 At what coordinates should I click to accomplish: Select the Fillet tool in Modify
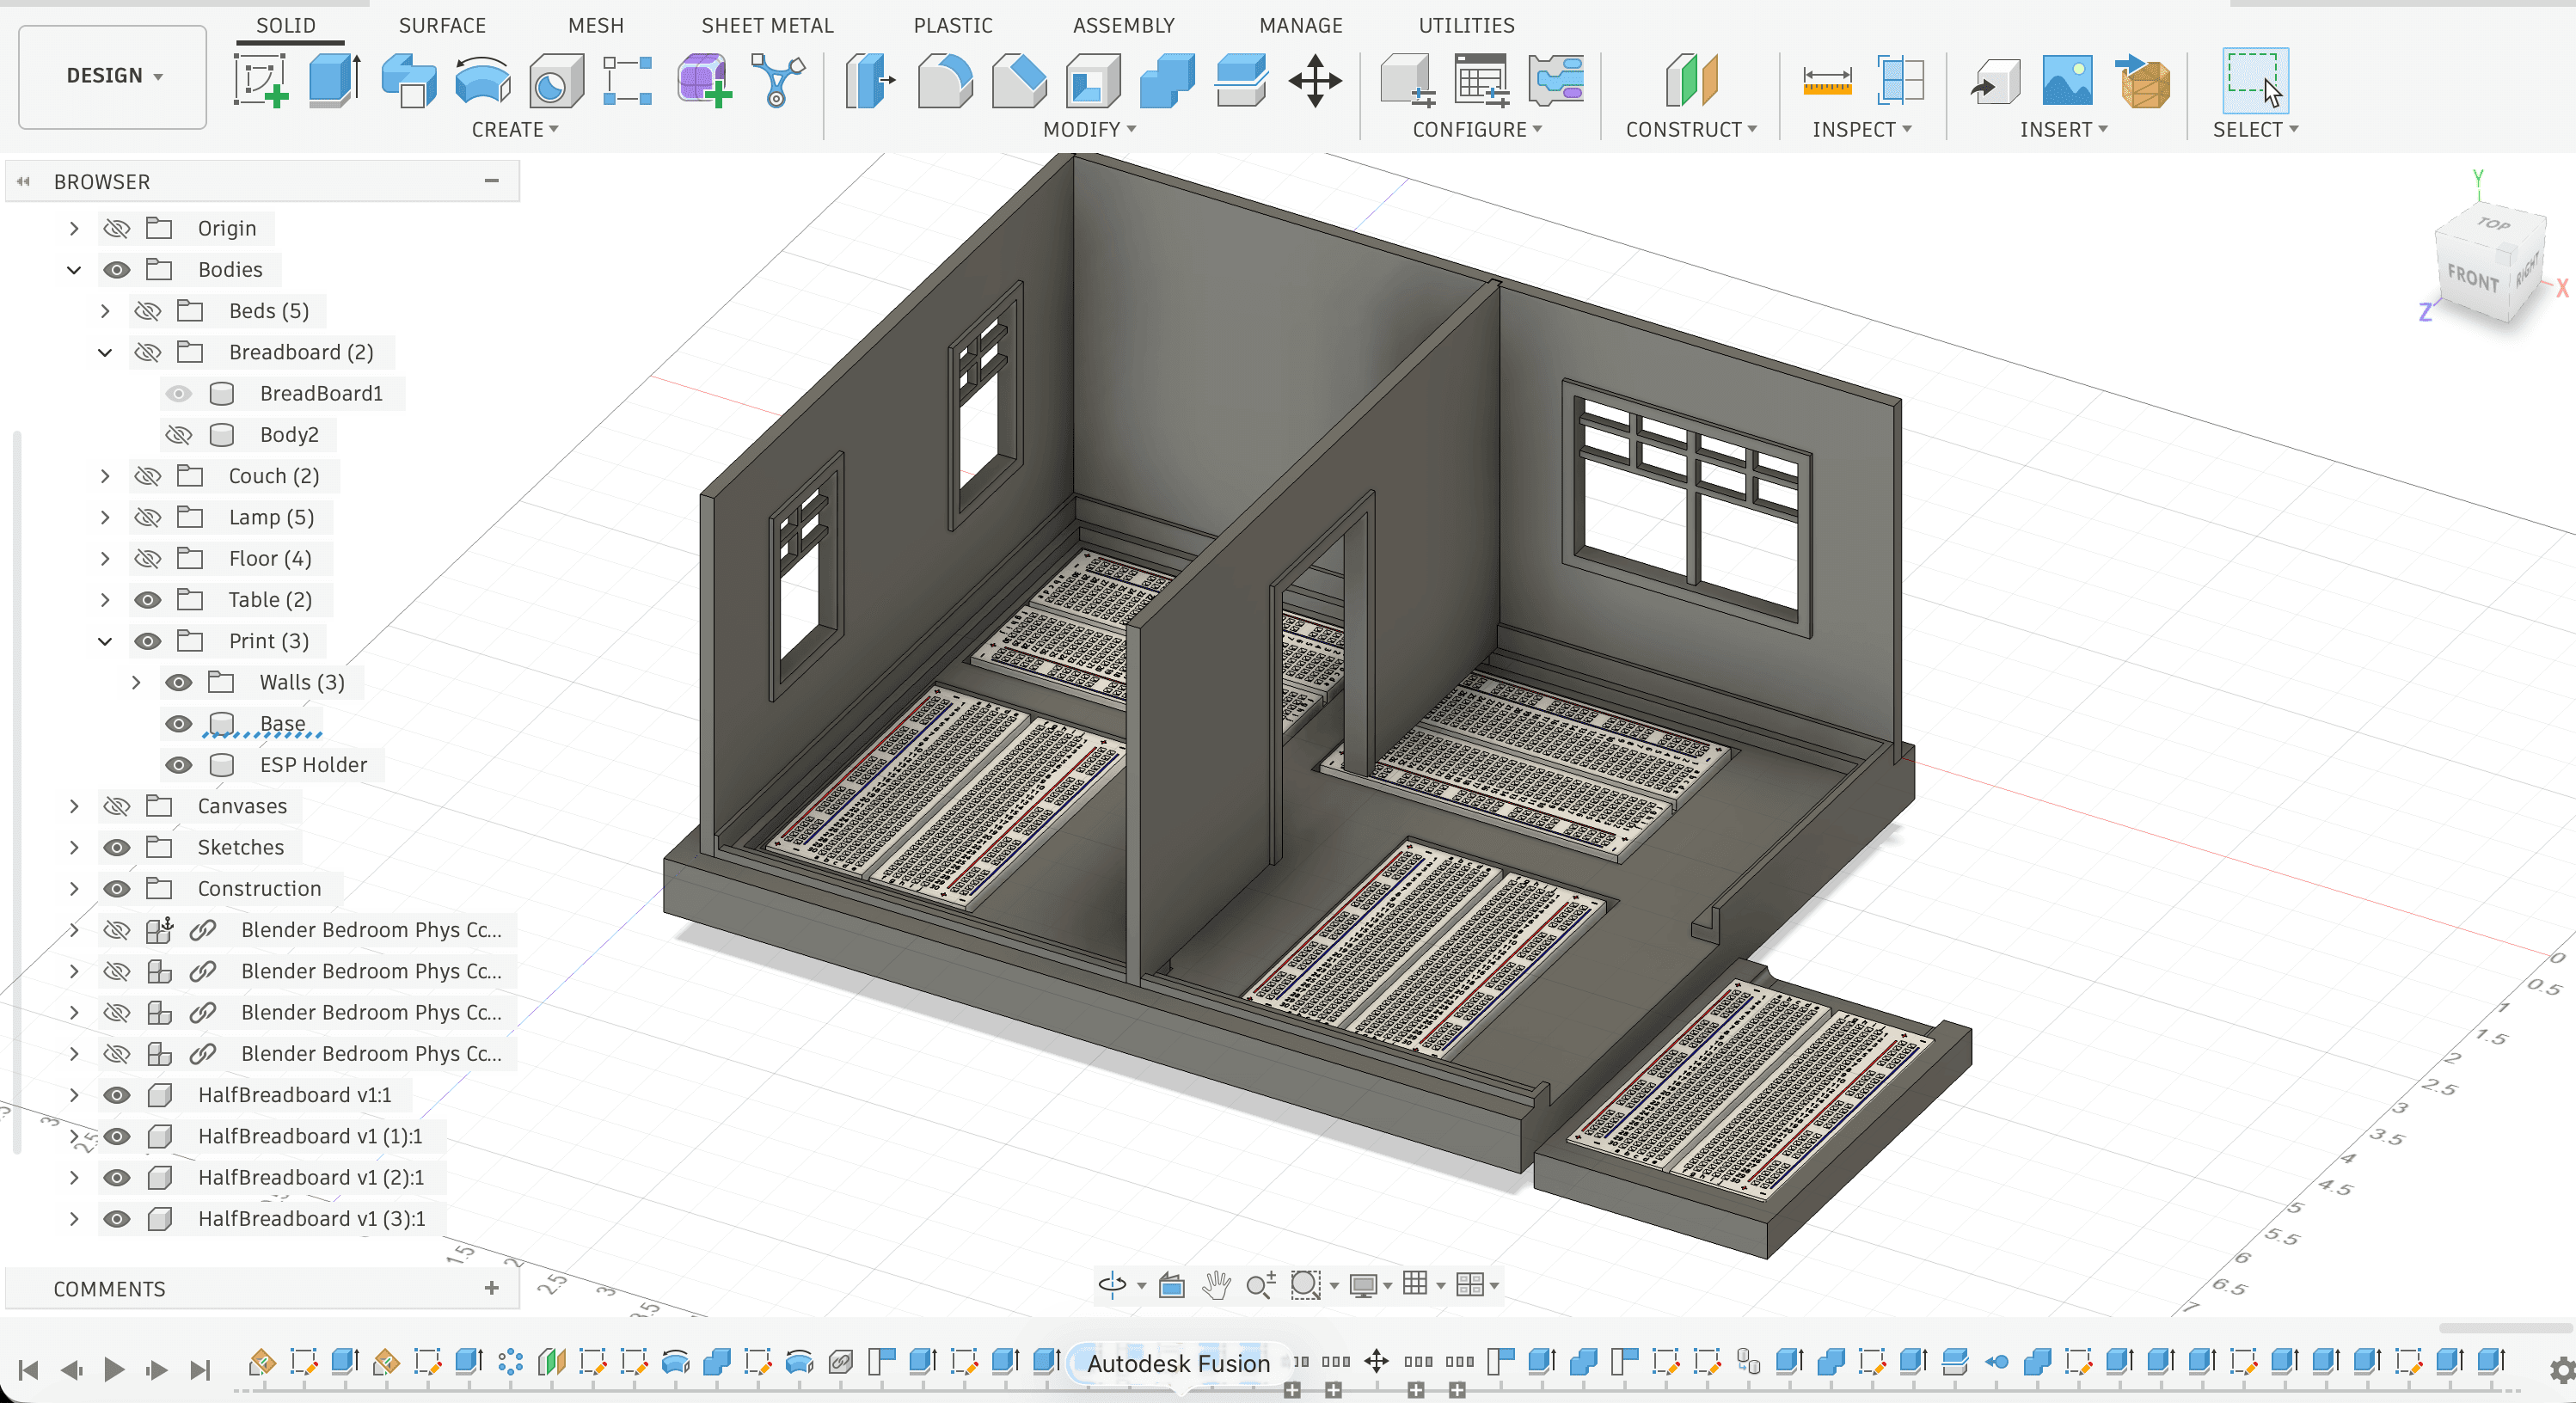pos(944,80)
